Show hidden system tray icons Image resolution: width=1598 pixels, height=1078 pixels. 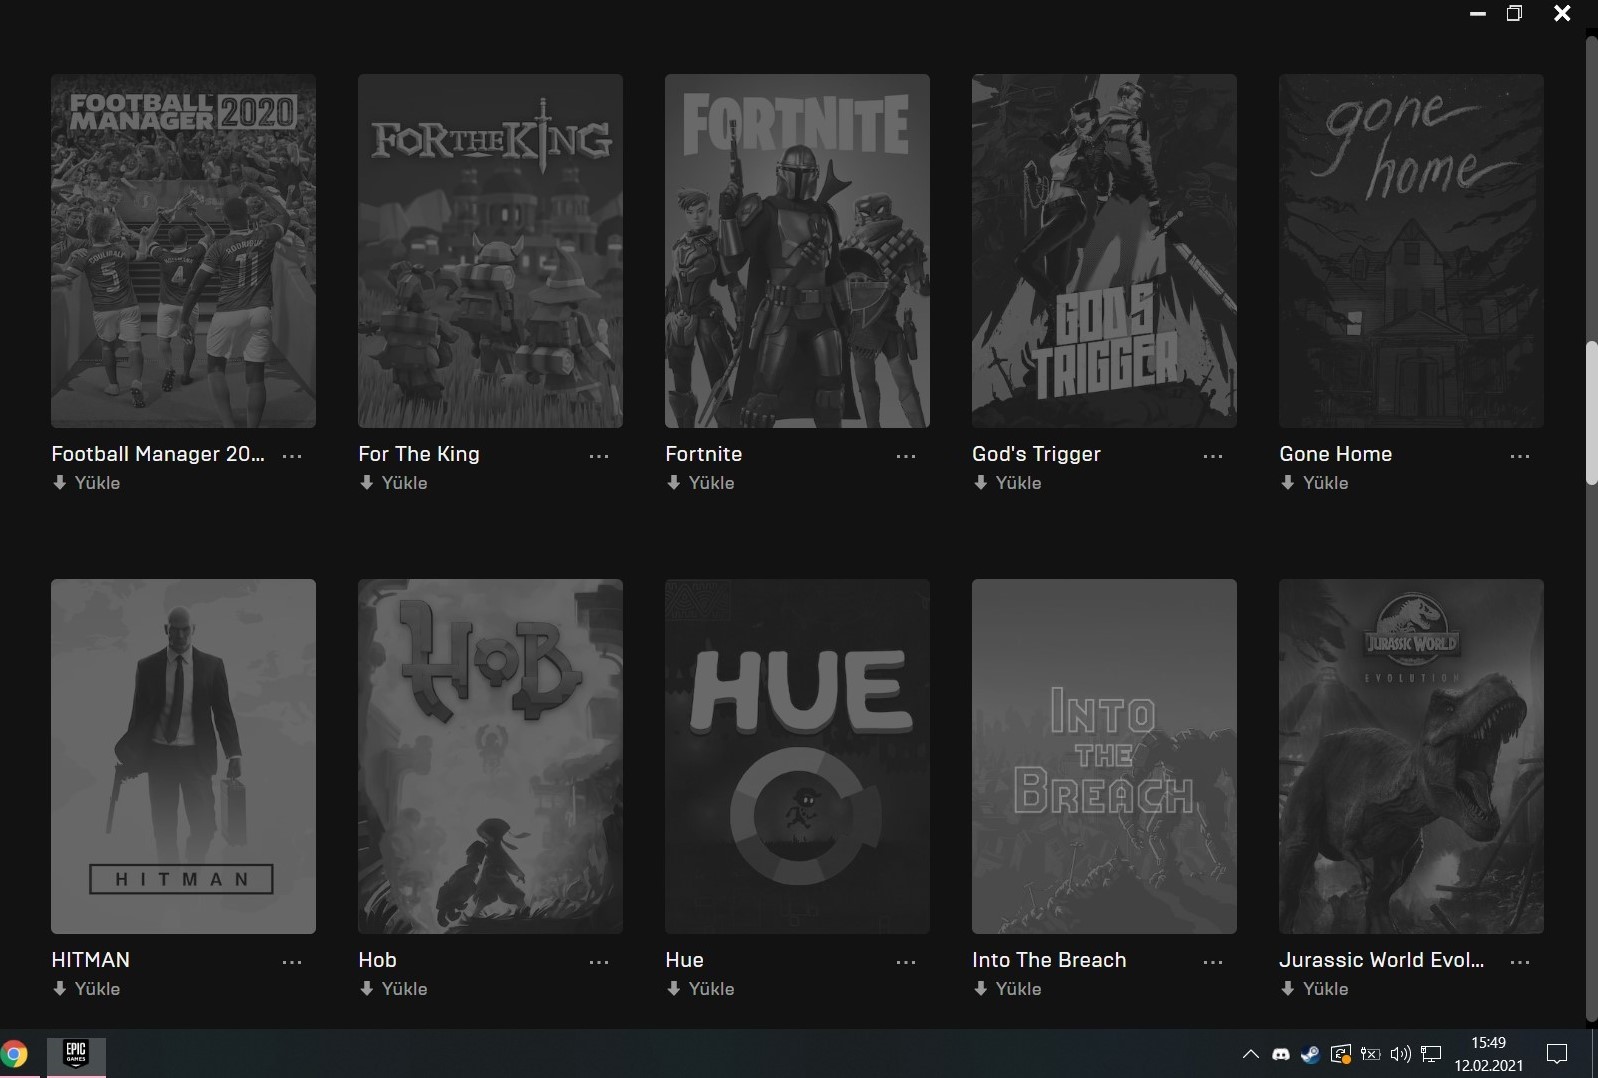(1250, 1054)
